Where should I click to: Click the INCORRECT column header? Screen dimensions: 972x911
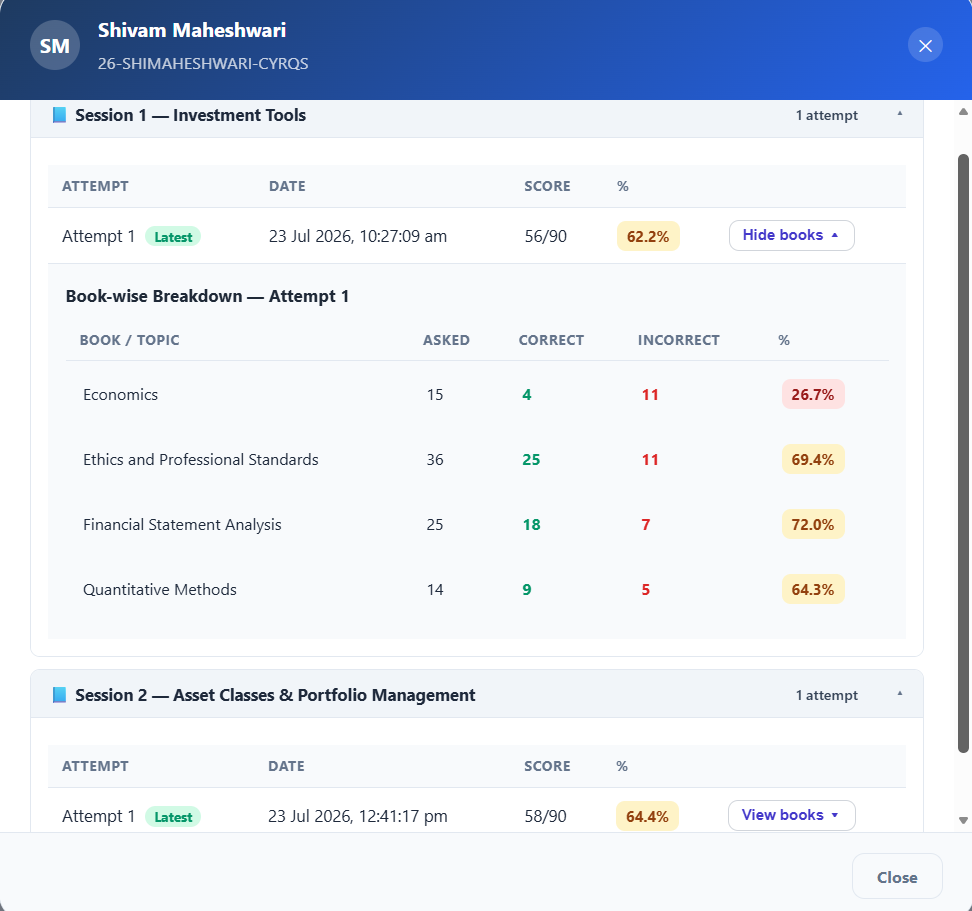(679, 340)
